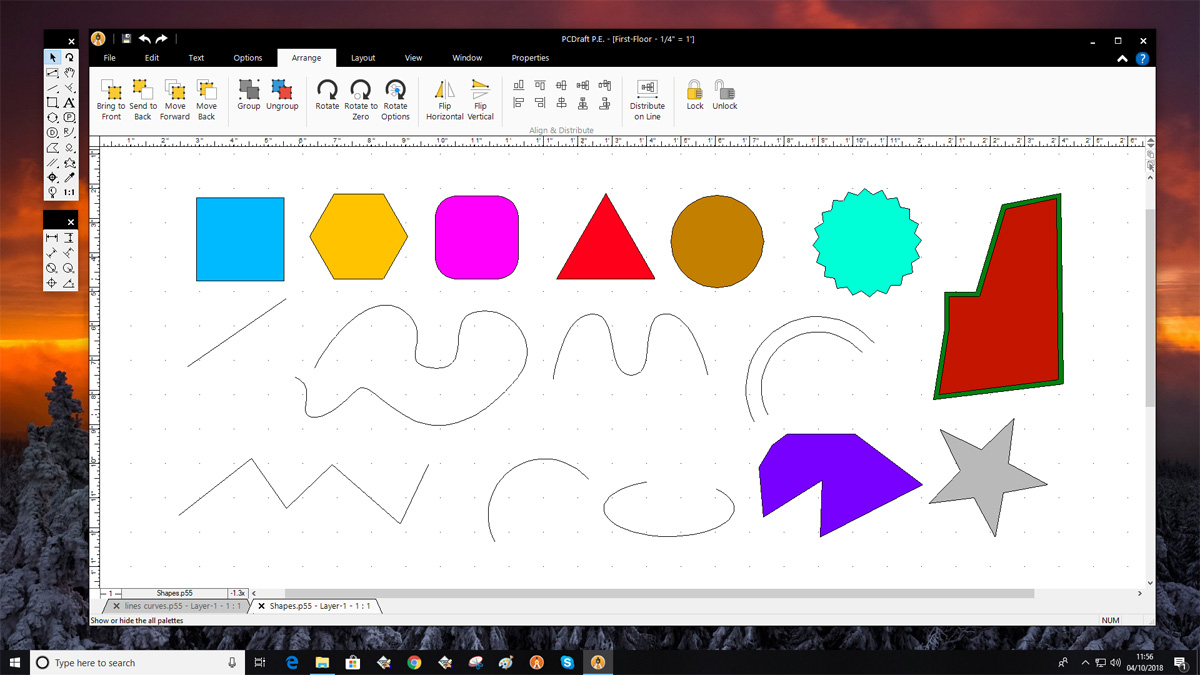This screenshot has height=675, width=1200.
Task: Collapse the ribbon with the chevron arrow
Action: point(1123,59)
